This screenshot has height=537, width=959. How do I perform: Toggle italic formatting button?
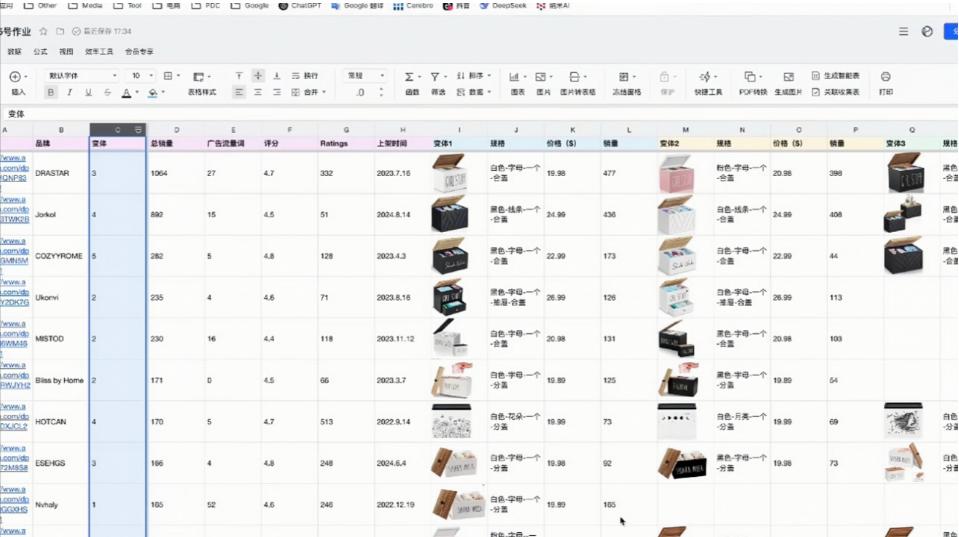[x=70, y=92]
